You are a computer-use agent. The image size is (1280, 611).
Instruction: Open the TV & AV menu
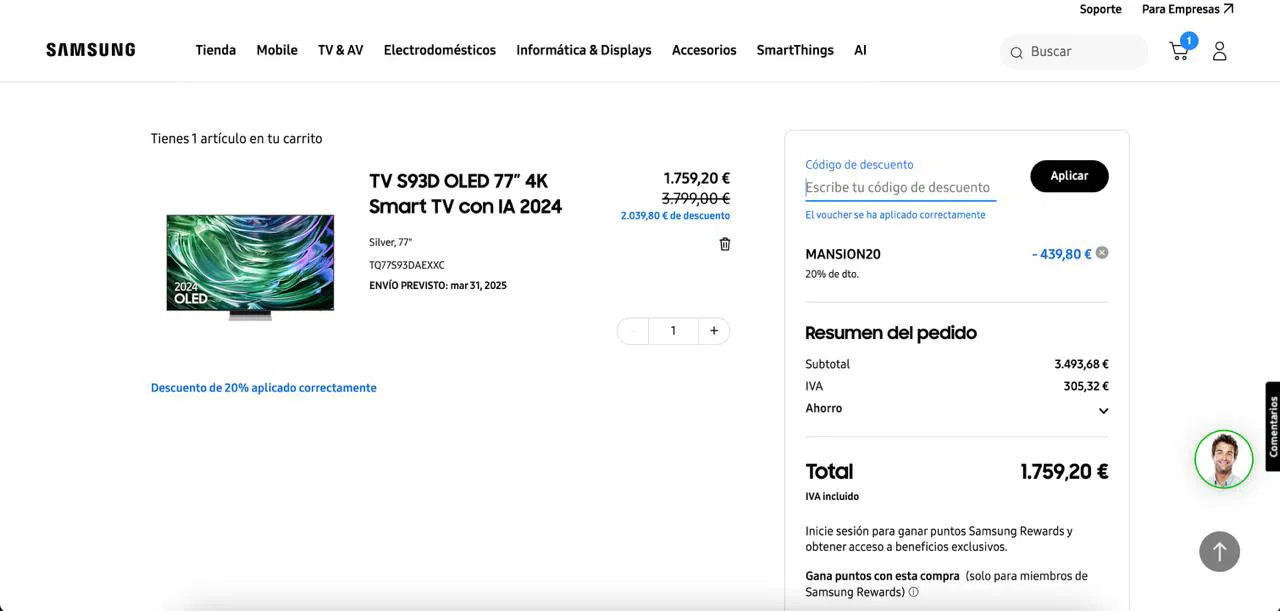pyautogui.click(x=341, y=50)
